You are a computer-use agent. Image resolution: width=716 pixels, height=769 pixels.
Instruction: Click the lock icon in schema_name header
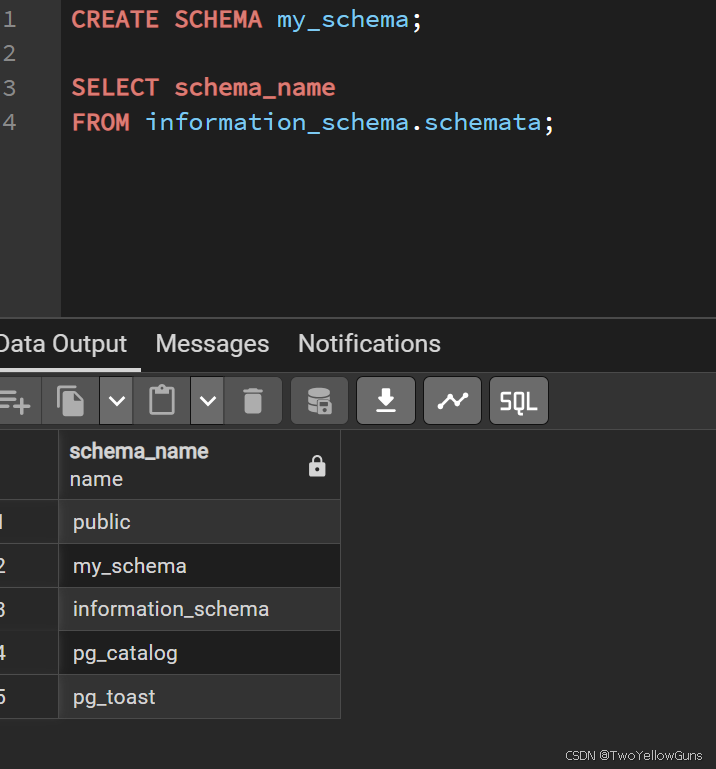point(317,466)
